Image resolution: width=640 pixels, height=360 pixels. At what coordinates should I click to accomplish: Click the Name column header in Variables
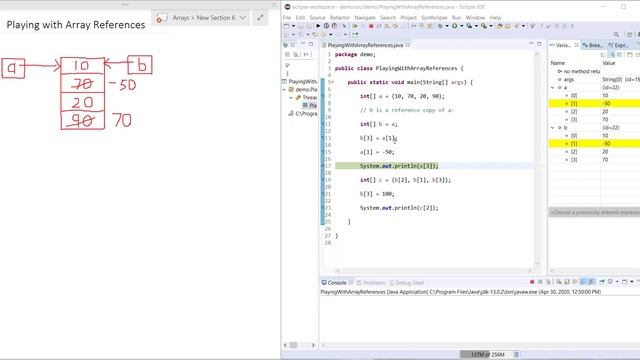point(558,63)
